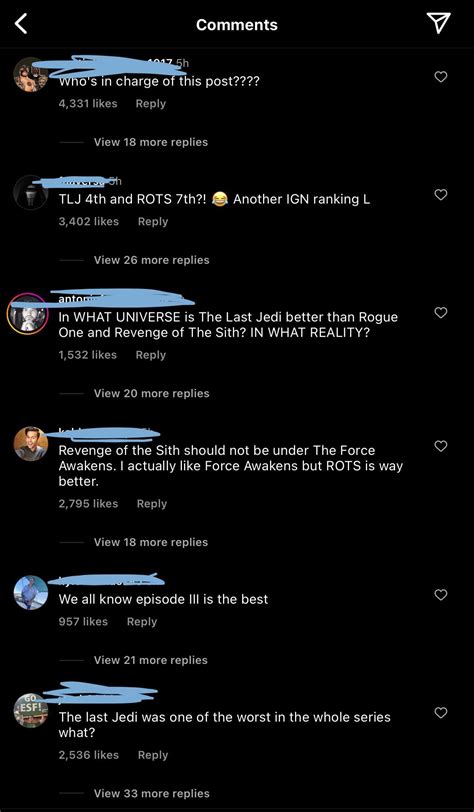474x812 pixels.
Task: Reply to the comment with 3,402 likes
Action: [153, 222]
